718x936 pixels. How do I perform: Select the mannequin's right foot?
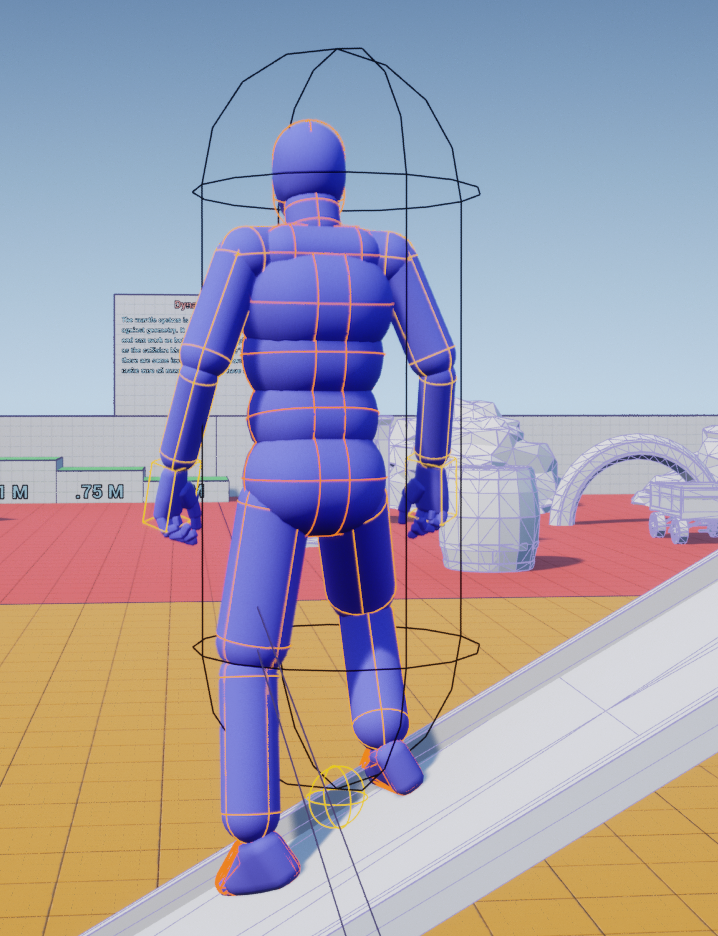pyautogui.click(x=393, y=765)
